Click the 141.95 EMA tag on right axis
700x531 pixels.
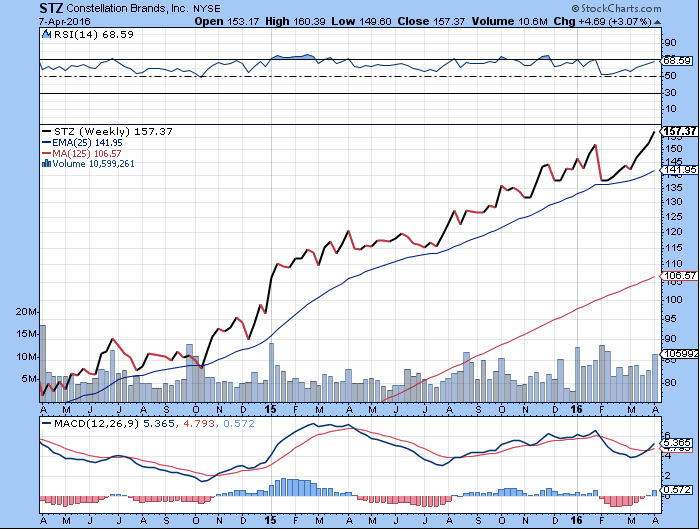click(679, 170)
